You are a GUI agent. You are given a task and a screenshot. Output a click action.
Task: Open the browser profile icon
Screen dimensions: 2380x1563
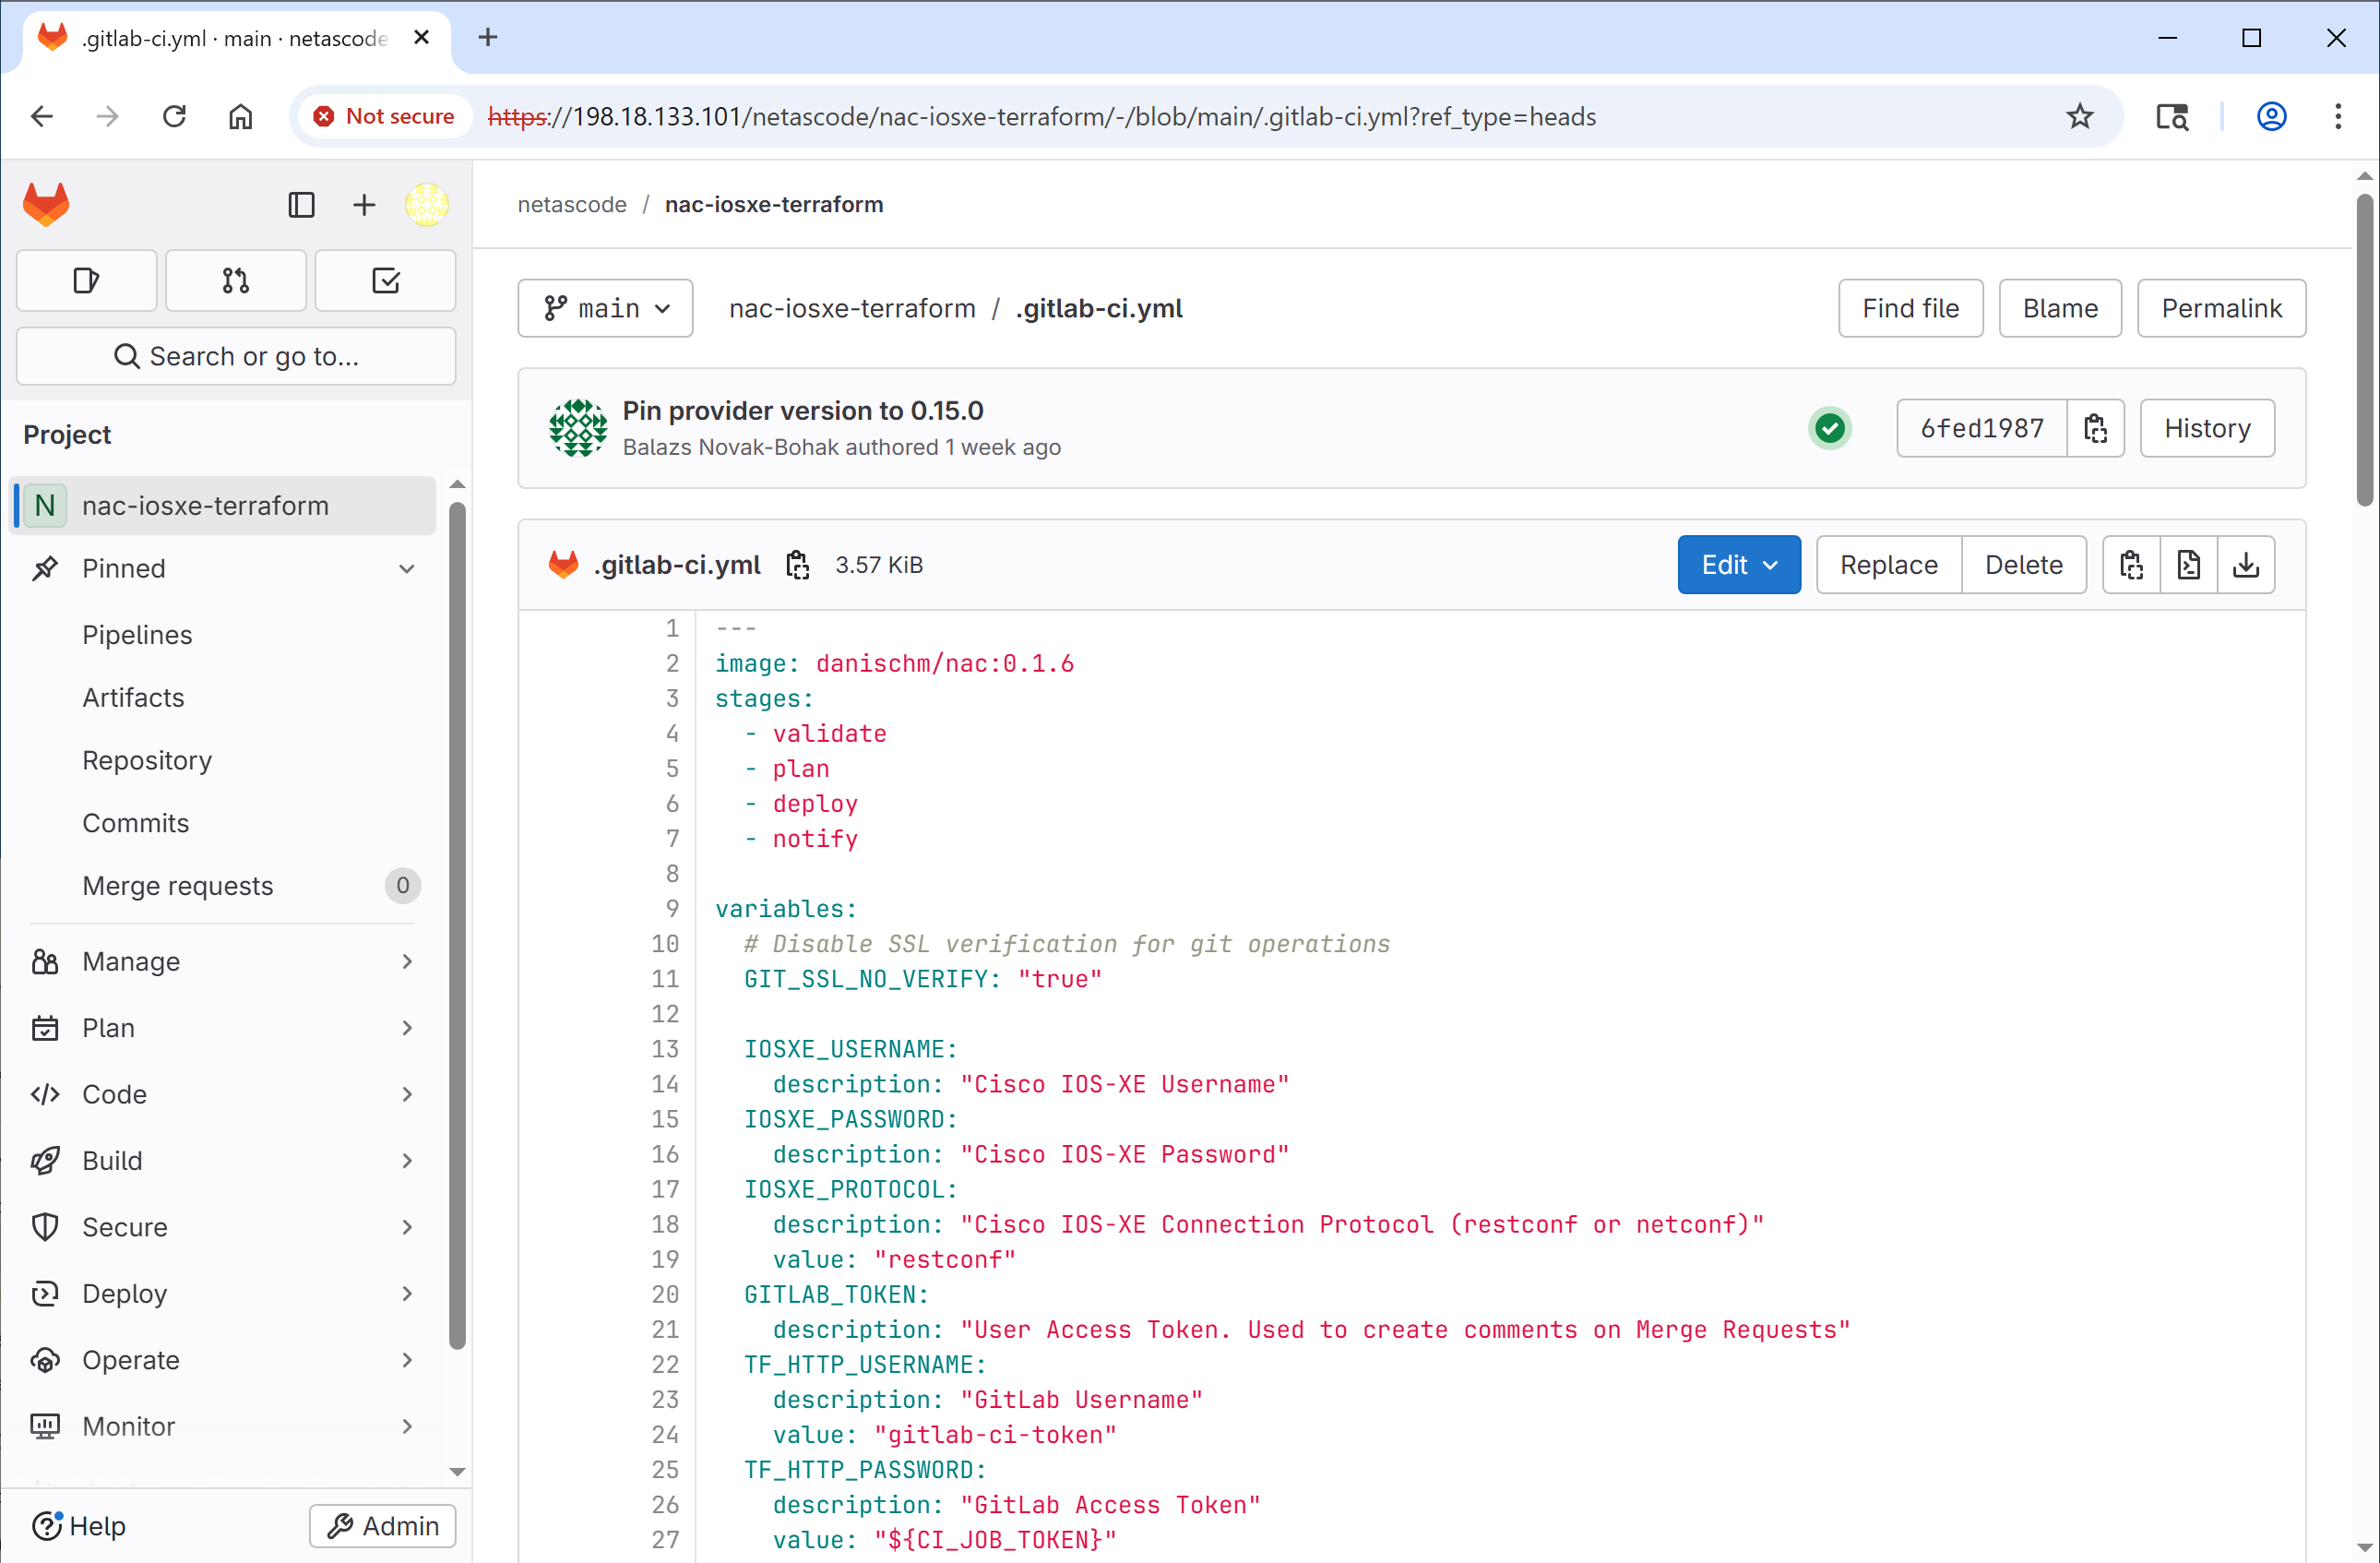tap(2271, 117)
